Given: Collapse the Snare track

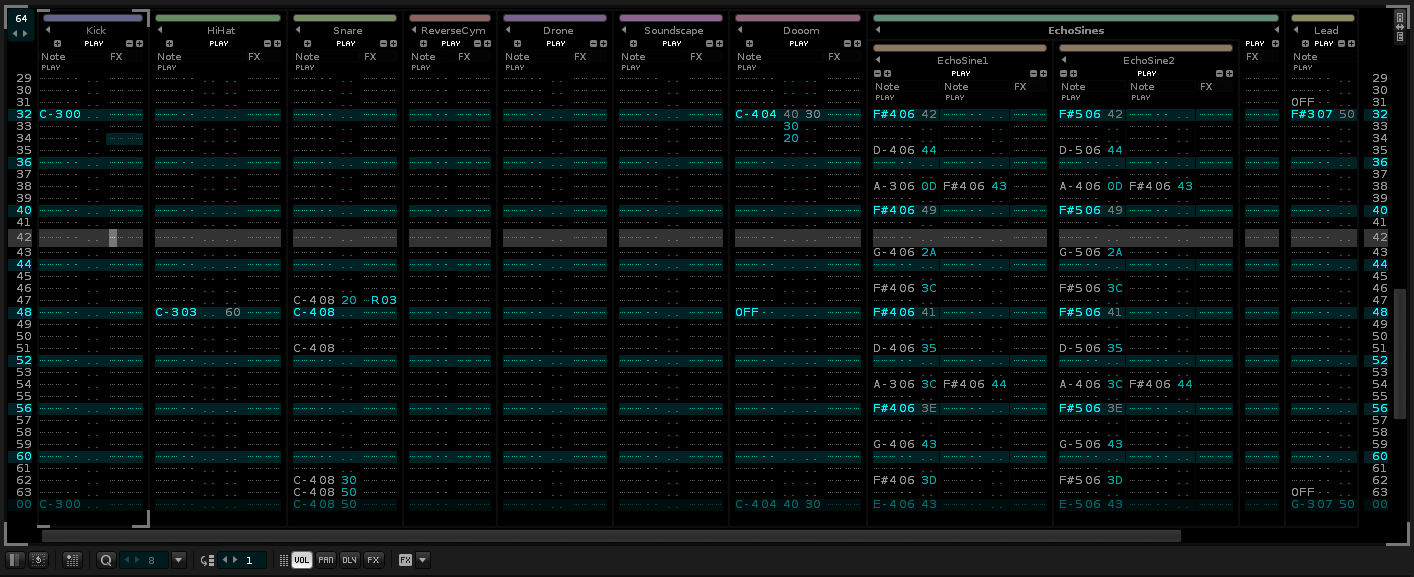Looking at the screenshot, I should [298, 30].
